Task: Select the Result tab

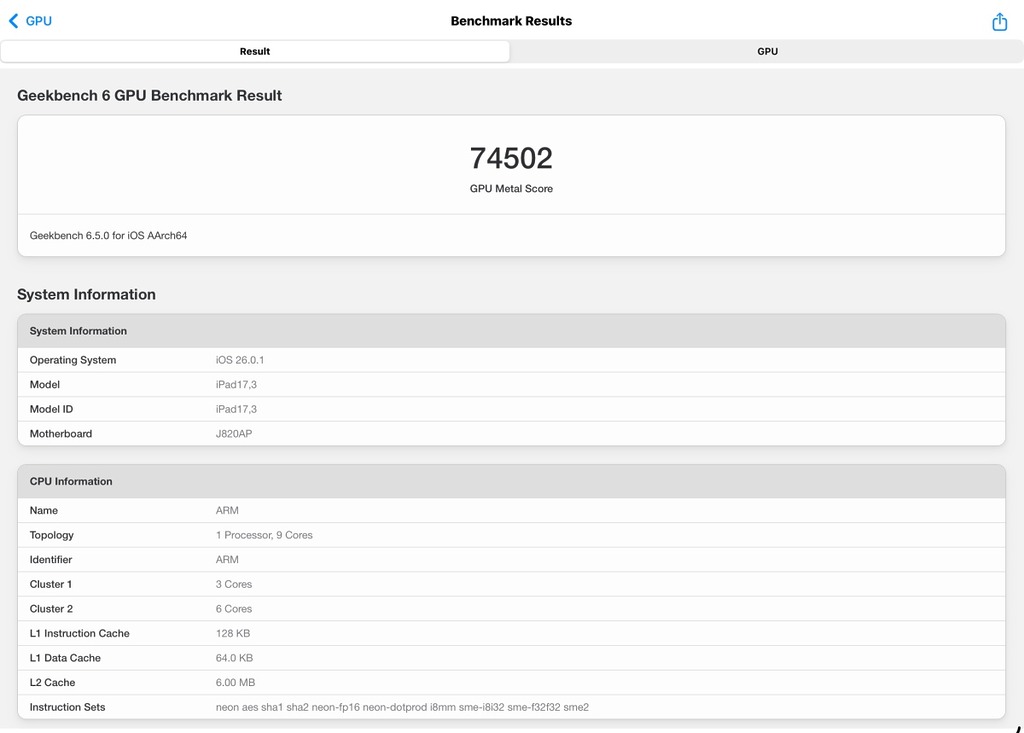Action: (x=255, y=51)
